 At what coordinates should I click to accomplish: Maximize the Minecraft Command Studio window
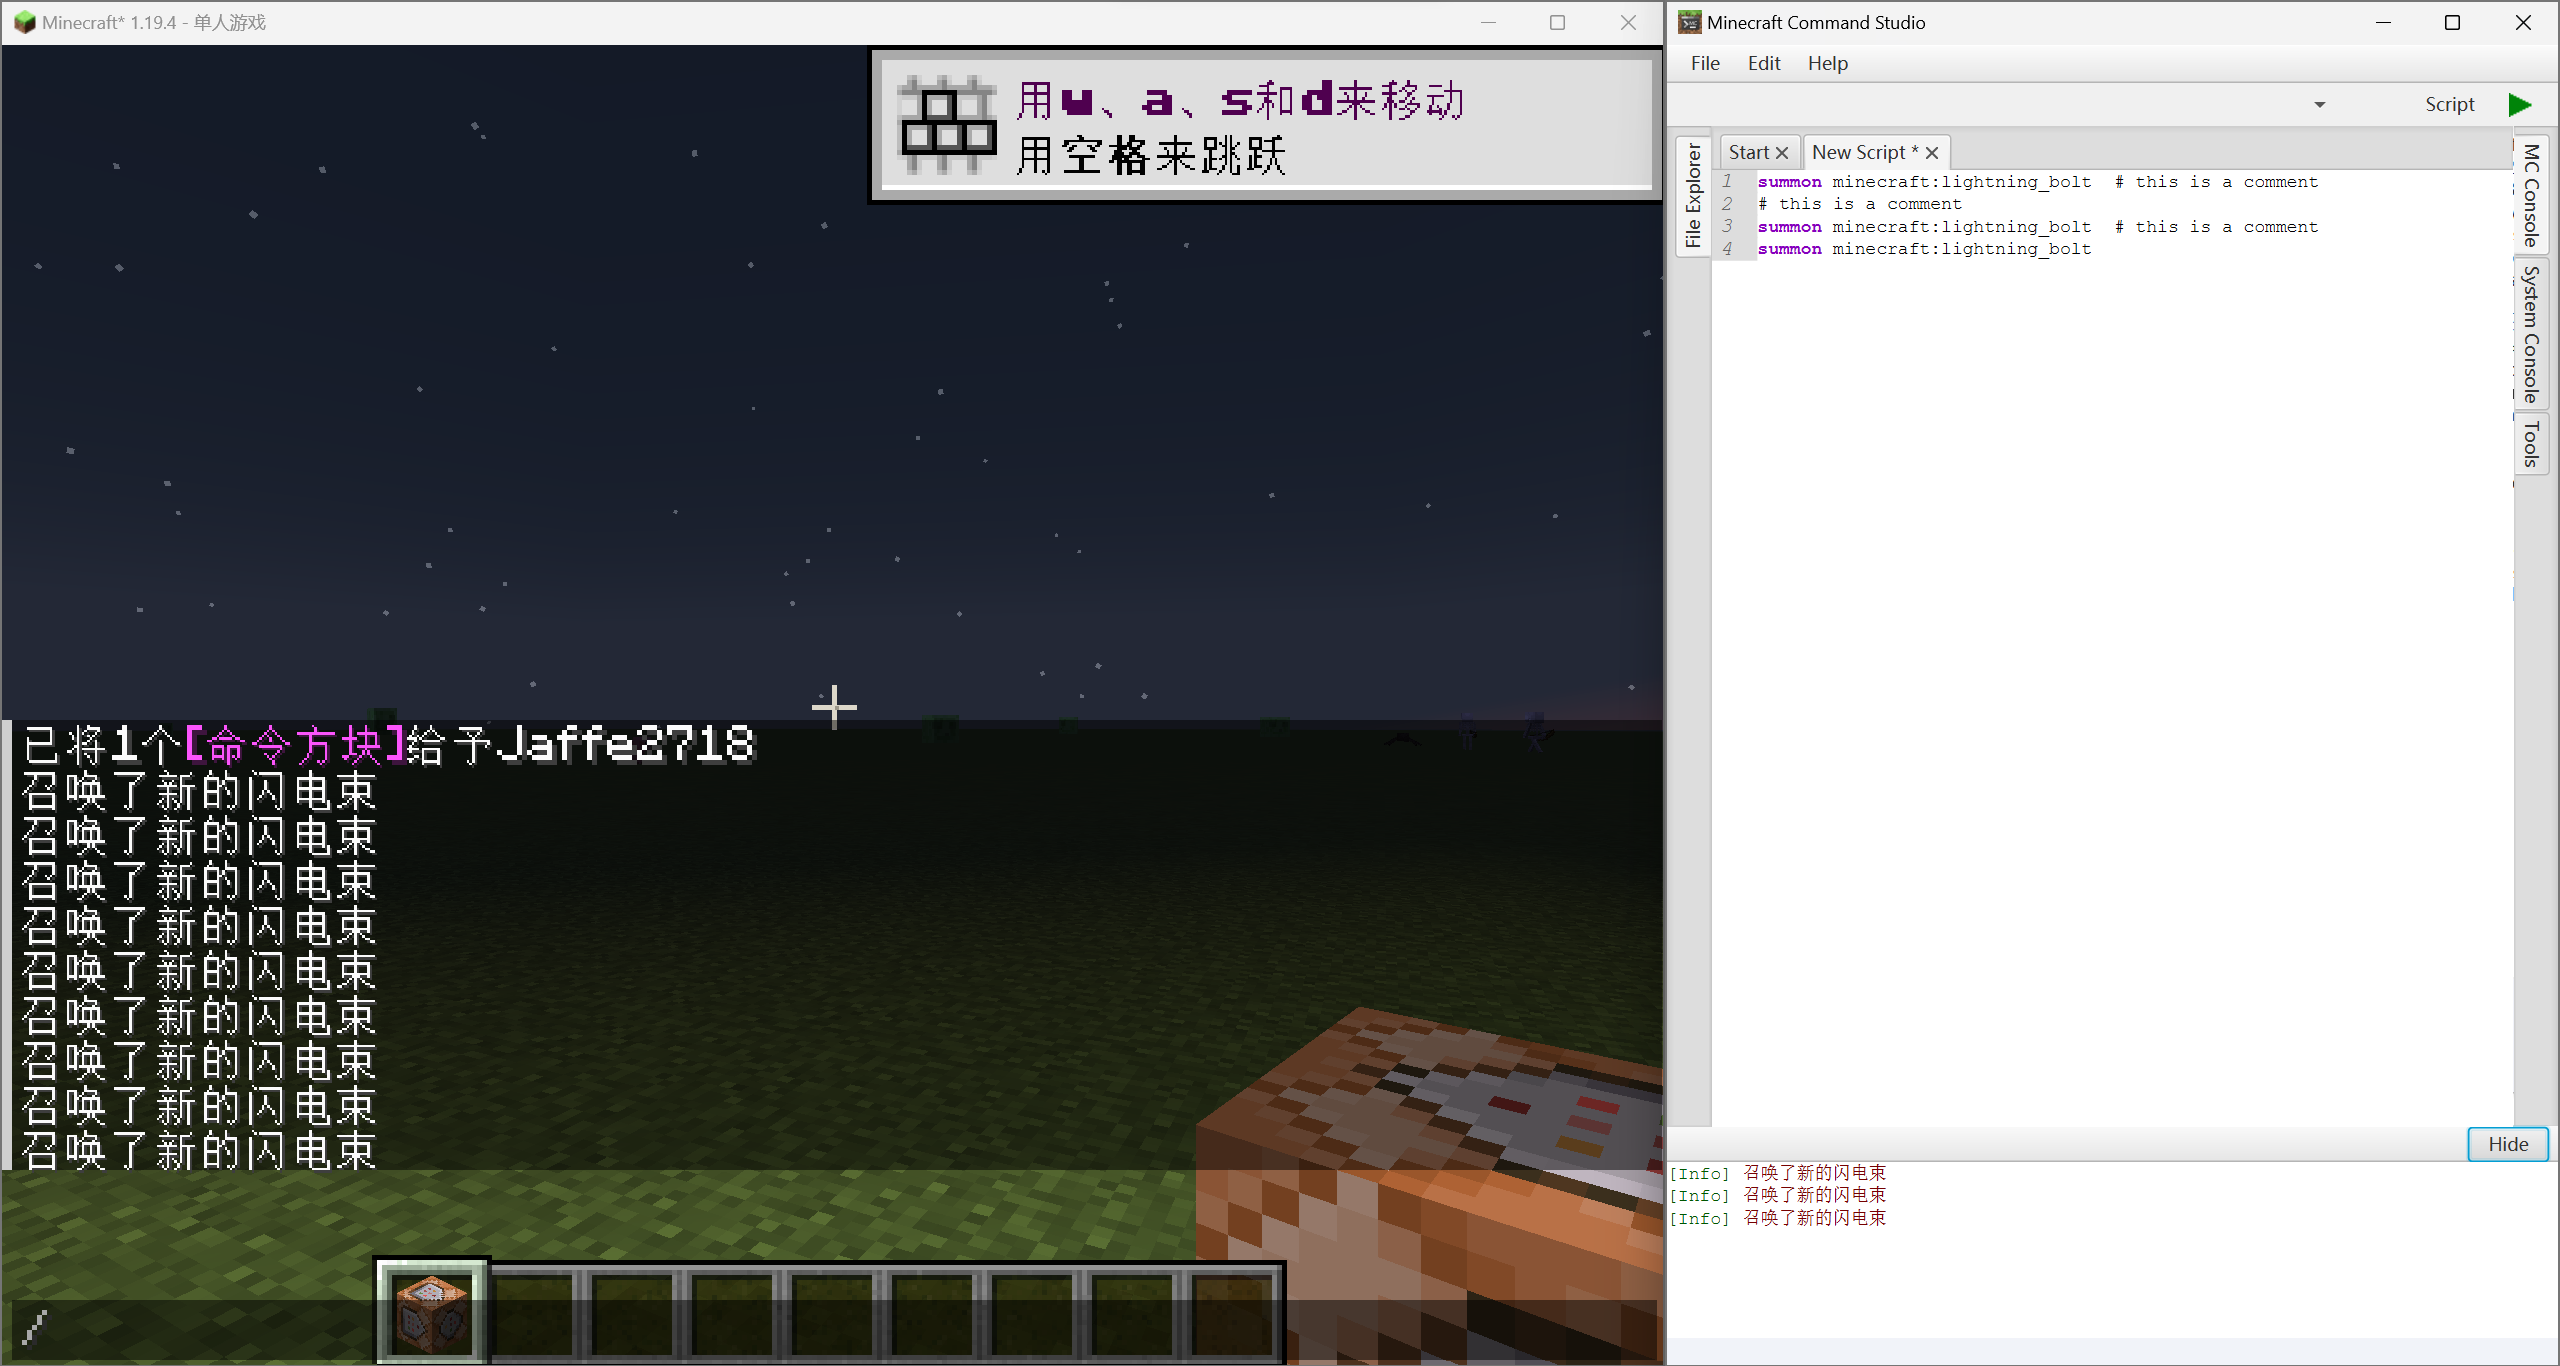[x=2452, y=22]
